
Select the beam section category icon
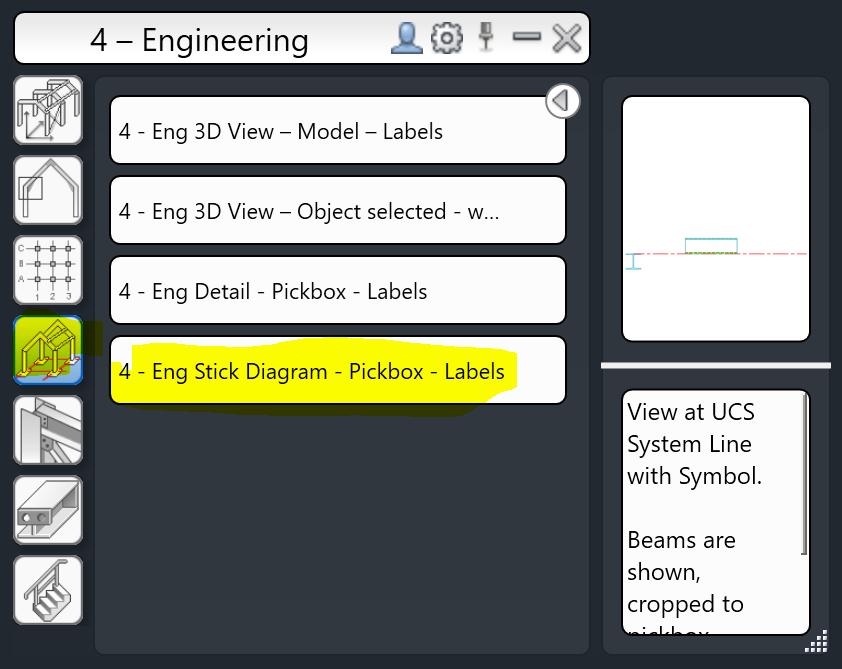coord(47,510)
